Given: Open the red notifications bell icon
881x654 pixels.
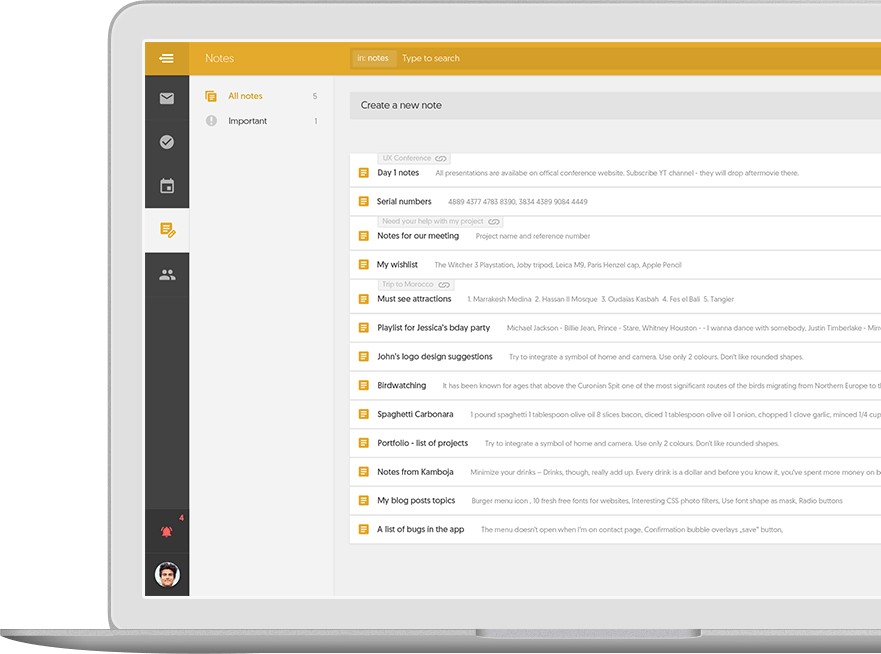Looking at the screenshot, I should [x=166, y=531].
